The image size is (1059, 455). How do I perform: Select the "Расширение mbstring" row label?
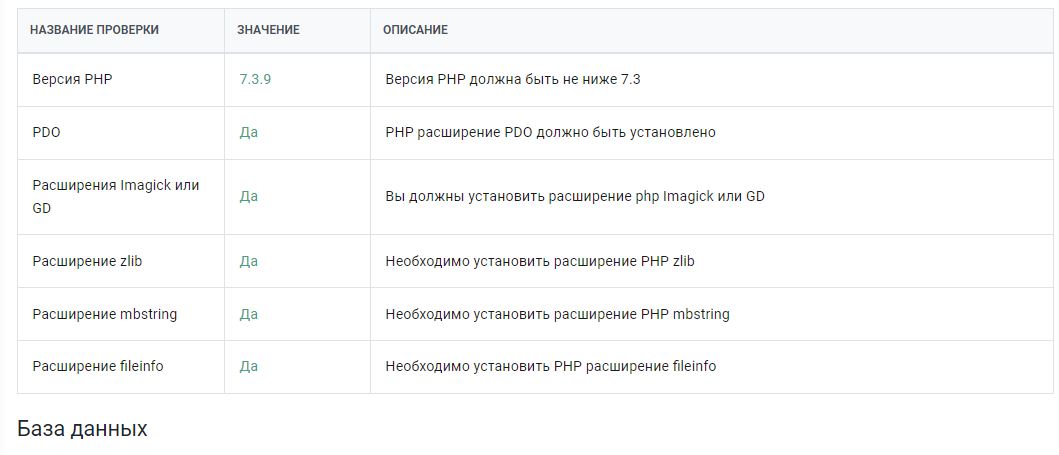104,314
